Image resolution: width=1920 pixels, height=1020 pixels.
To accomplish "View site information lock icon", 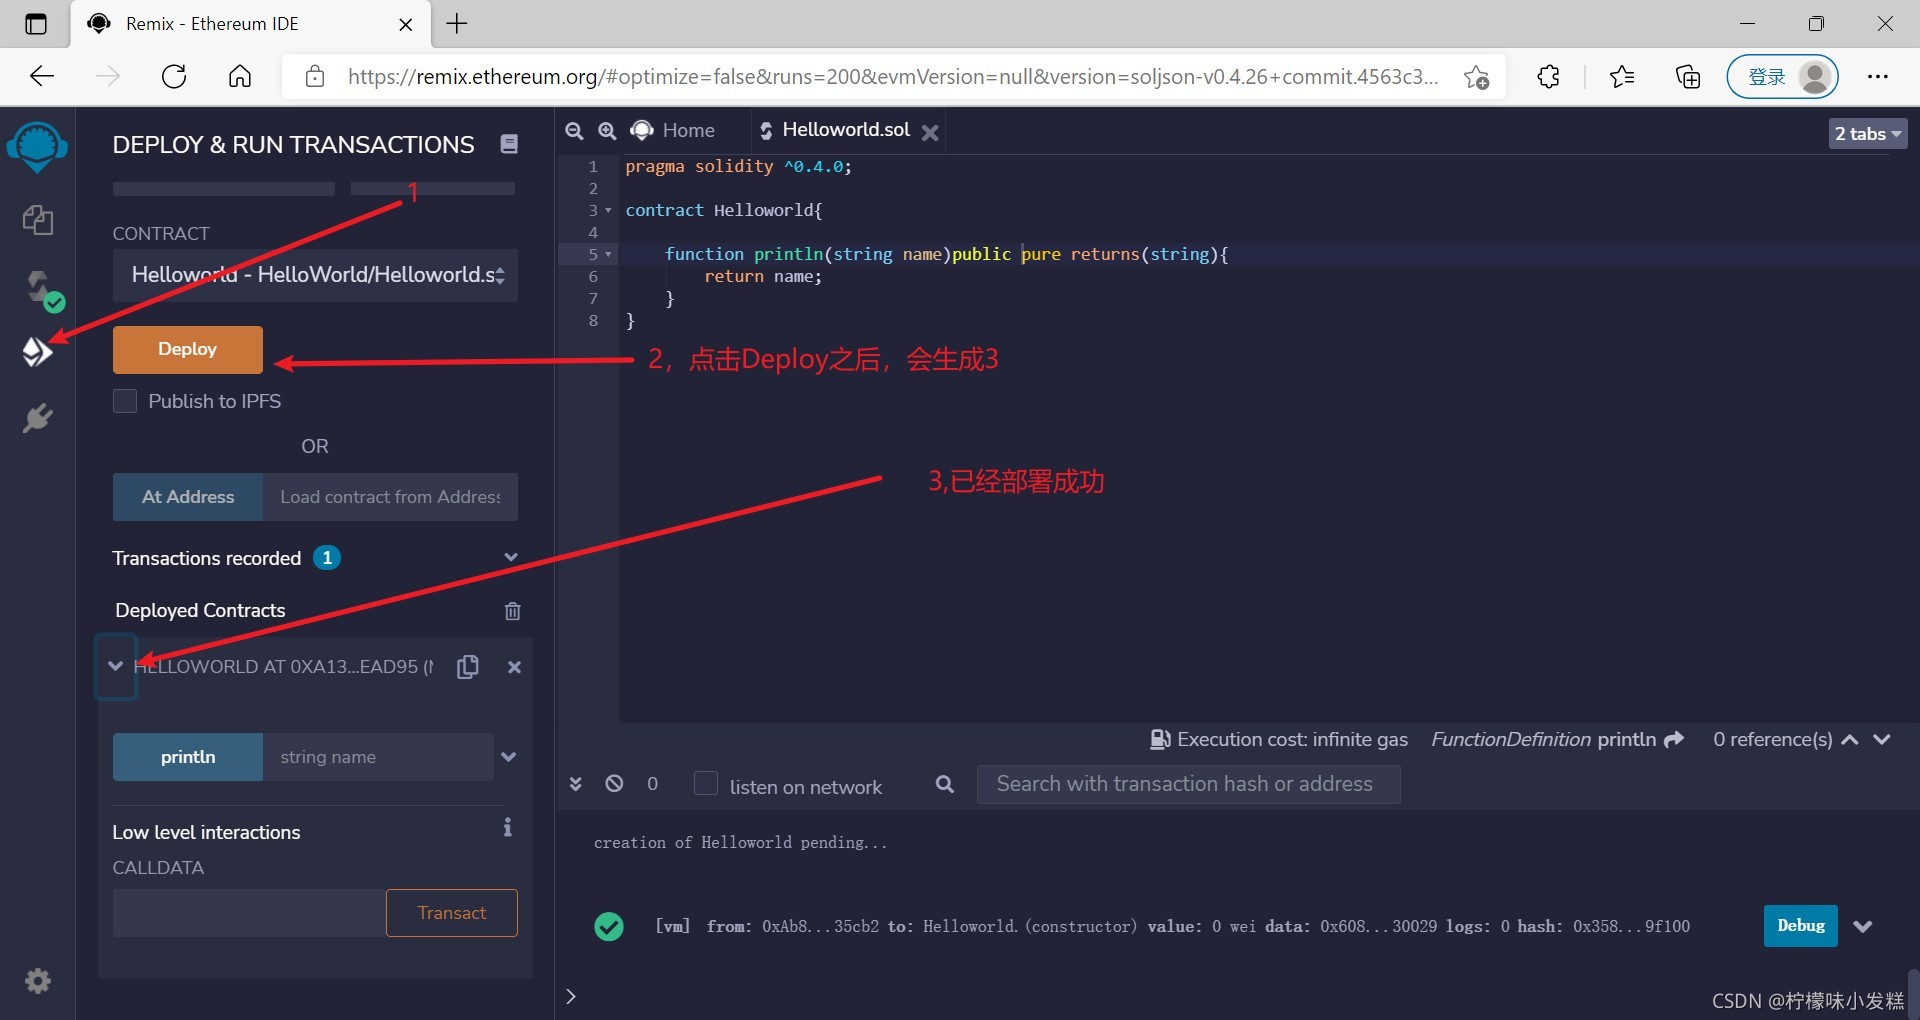I will click(x=315, y=77).
